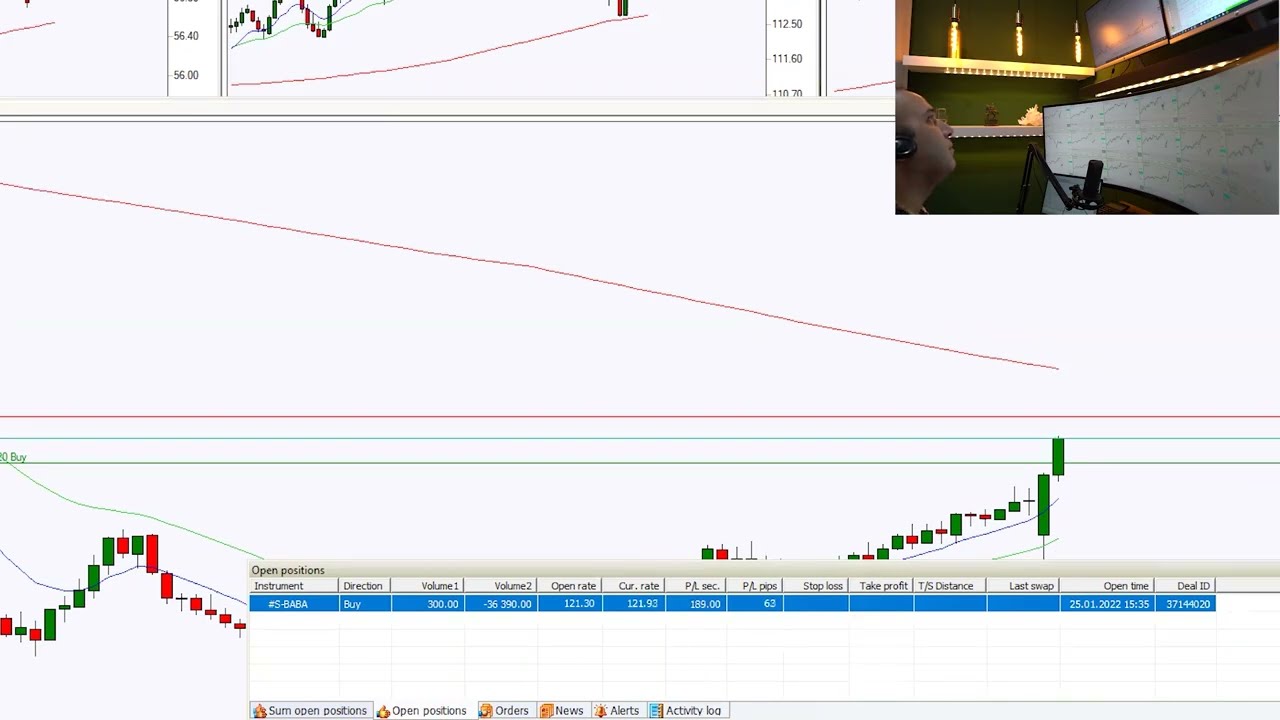Click the Volume1 column header
This screenshot has width=1280, height=720.
(439, 586)
